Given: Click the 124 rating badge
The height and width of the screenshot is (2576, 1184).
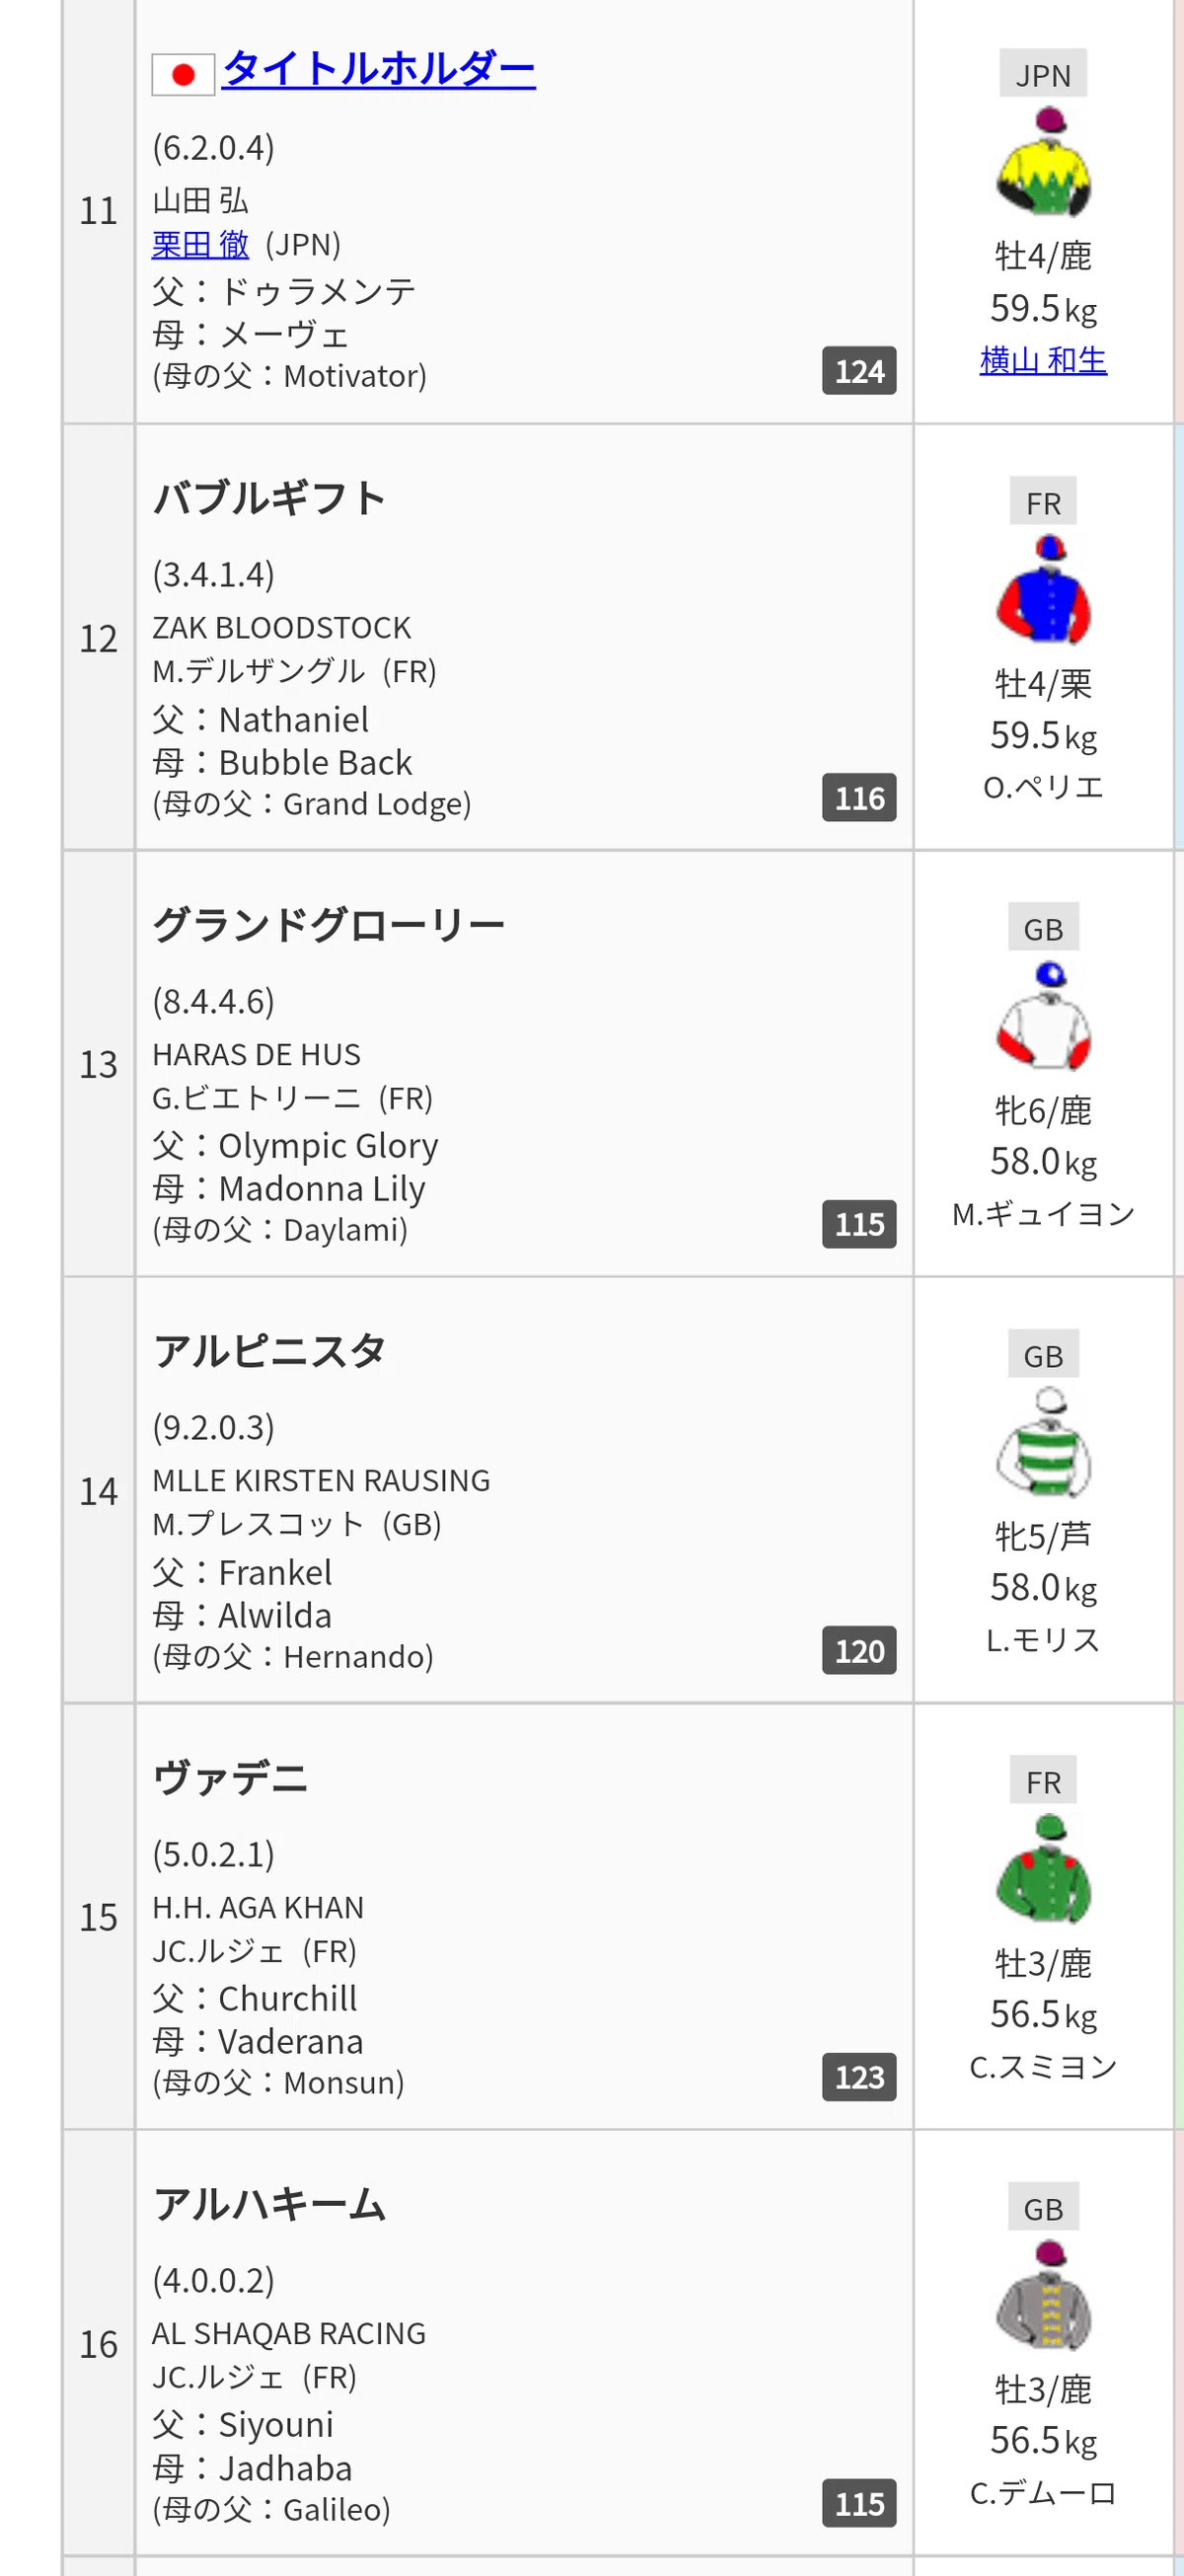Looking at the screenshot, I should [859, 371].
